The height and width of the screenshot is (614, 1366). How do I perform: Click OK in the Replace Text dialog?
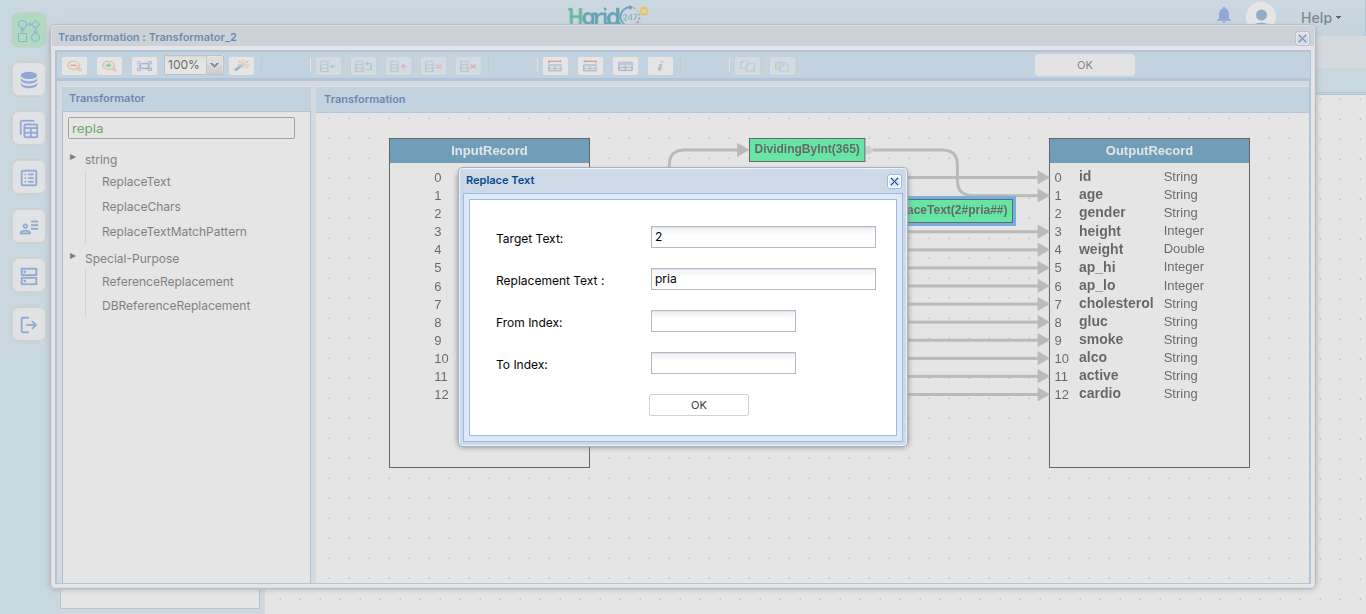tap(699, 405)
